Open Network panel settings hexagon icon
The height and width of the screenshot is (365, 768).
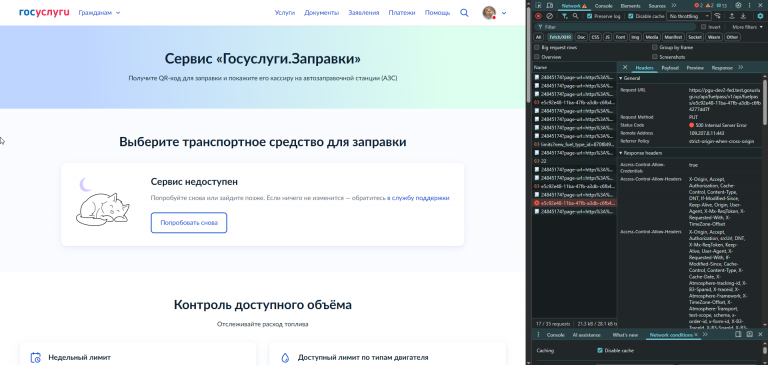click(x=760, y=16)
